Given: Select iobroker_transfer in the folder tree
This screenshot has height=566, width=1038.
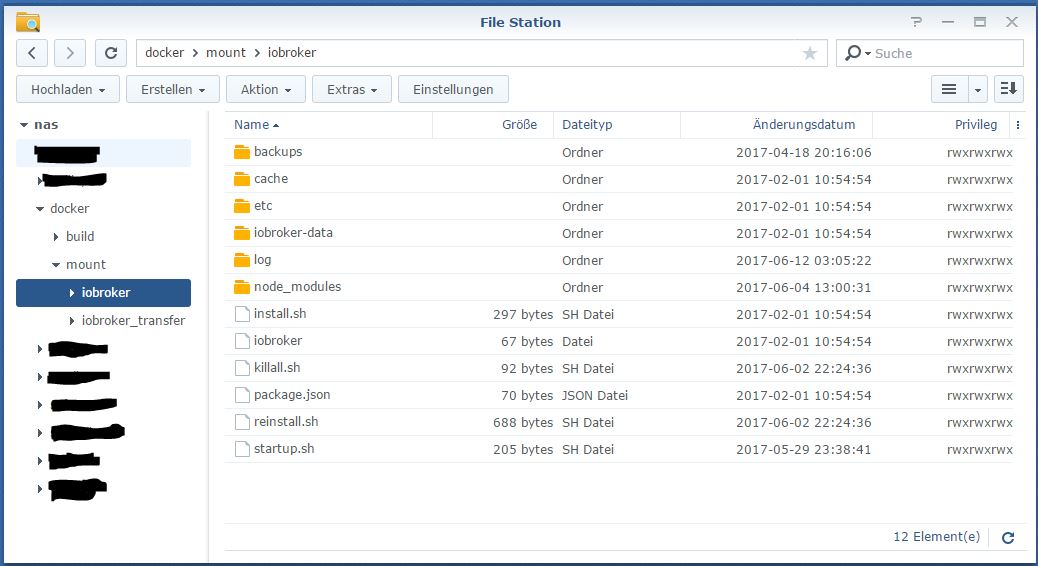Looking at the screenshot, I should coord(133,320).
